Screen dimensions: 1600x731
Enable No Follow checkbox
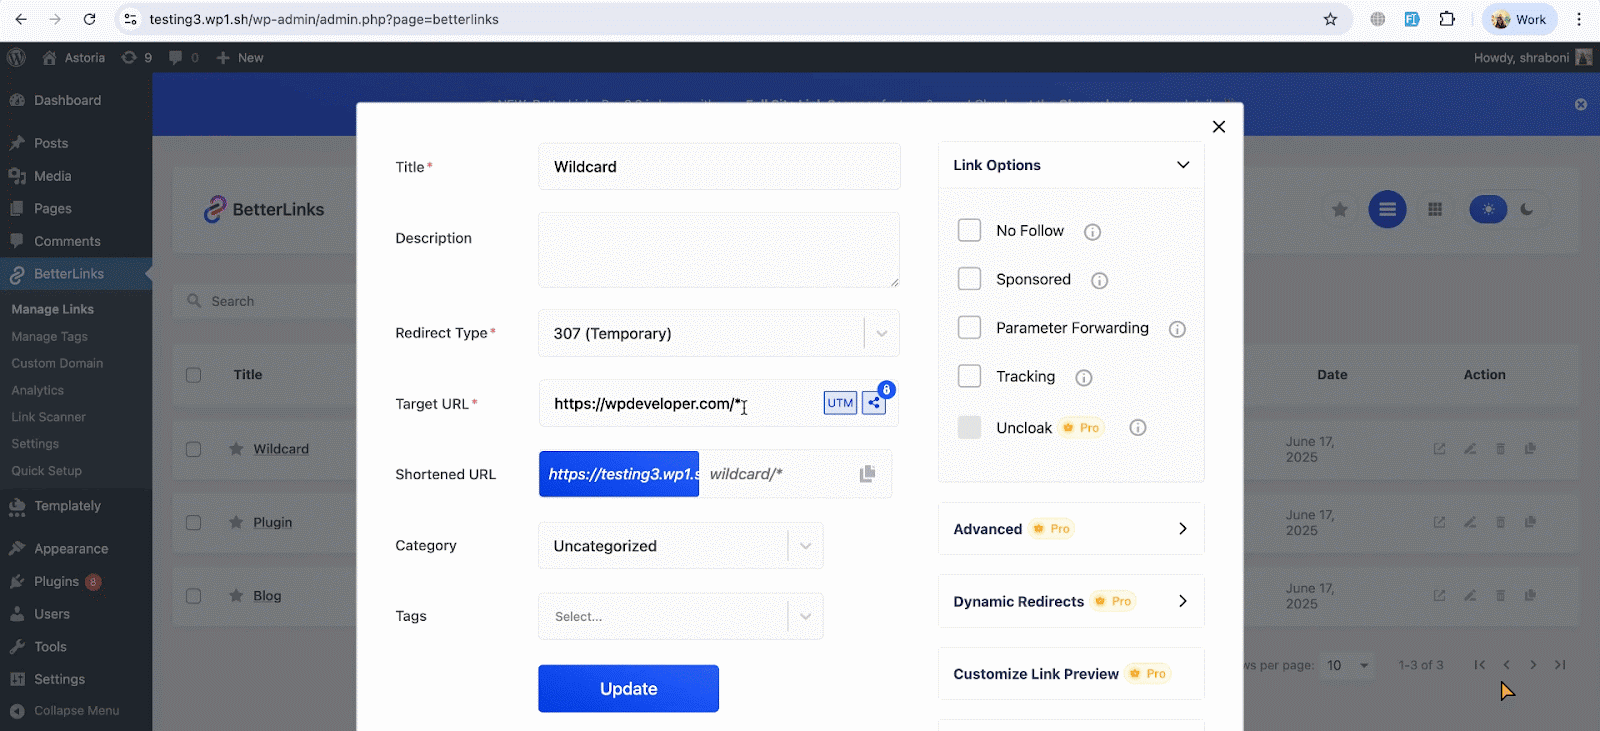pyautogui.click(x=969, y=230)
